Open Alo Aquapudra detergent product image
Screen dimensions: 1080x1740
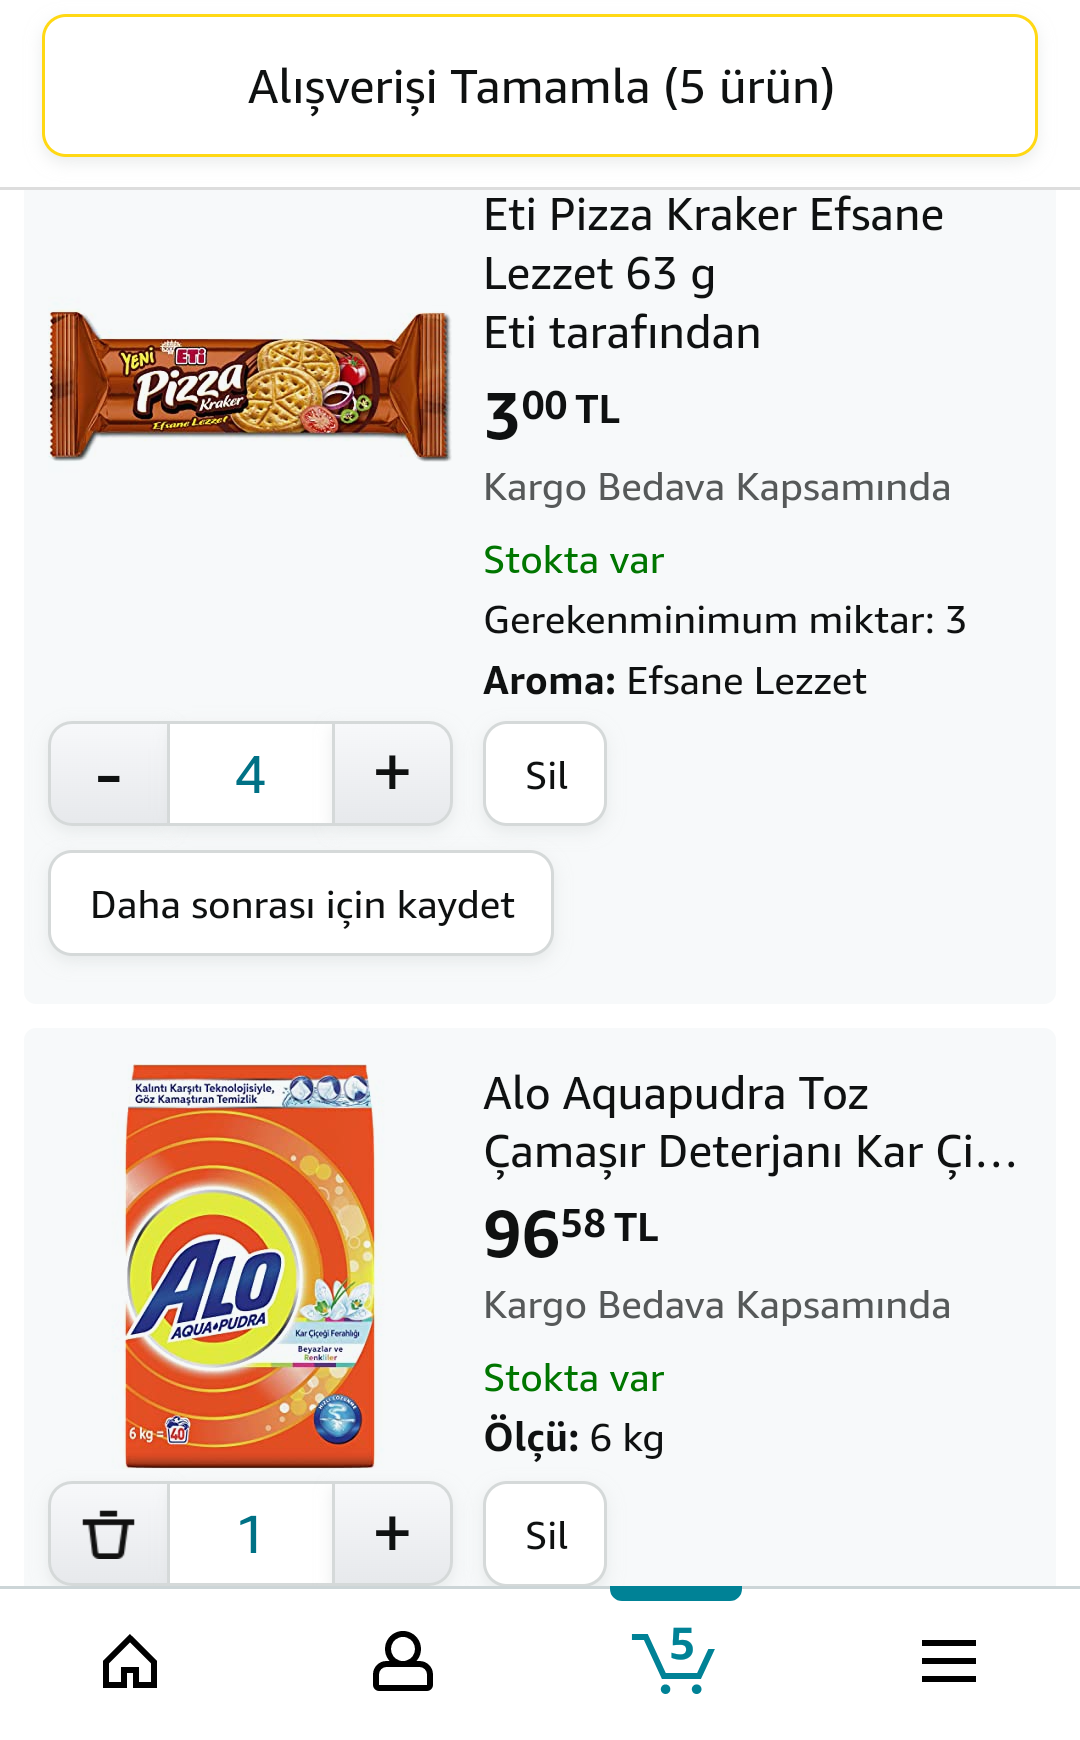pos(250,1266)
